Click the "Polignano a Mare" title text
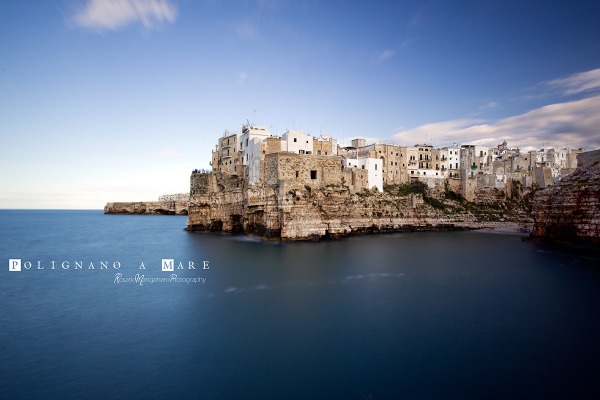The image size is (600, 400). (x=109, y=265)
